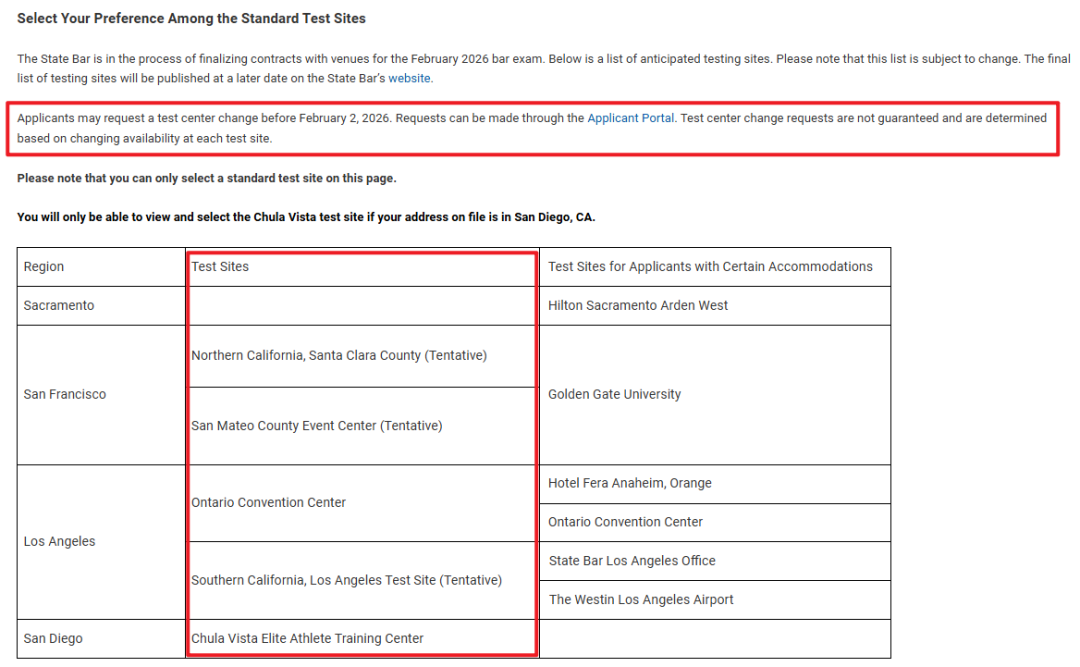Click the San Francisco region cell
Screen dimensions: 1080x667
(65, 394)
